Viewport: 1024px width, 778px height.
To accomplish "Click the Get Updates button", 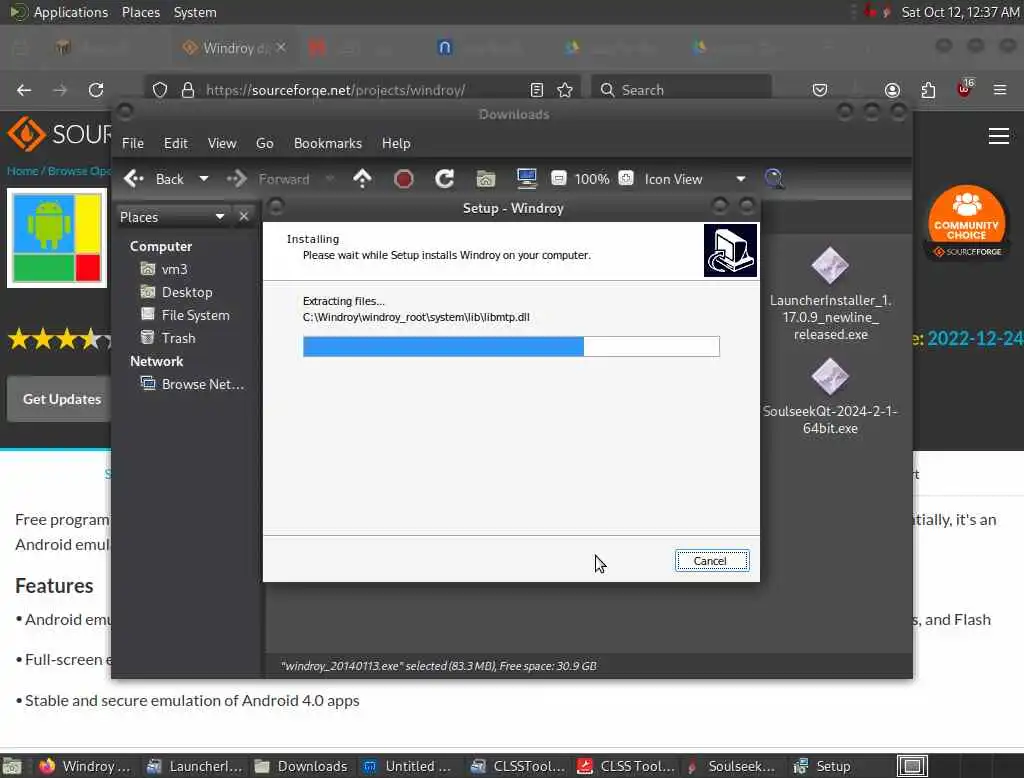I will coord(59,399).
